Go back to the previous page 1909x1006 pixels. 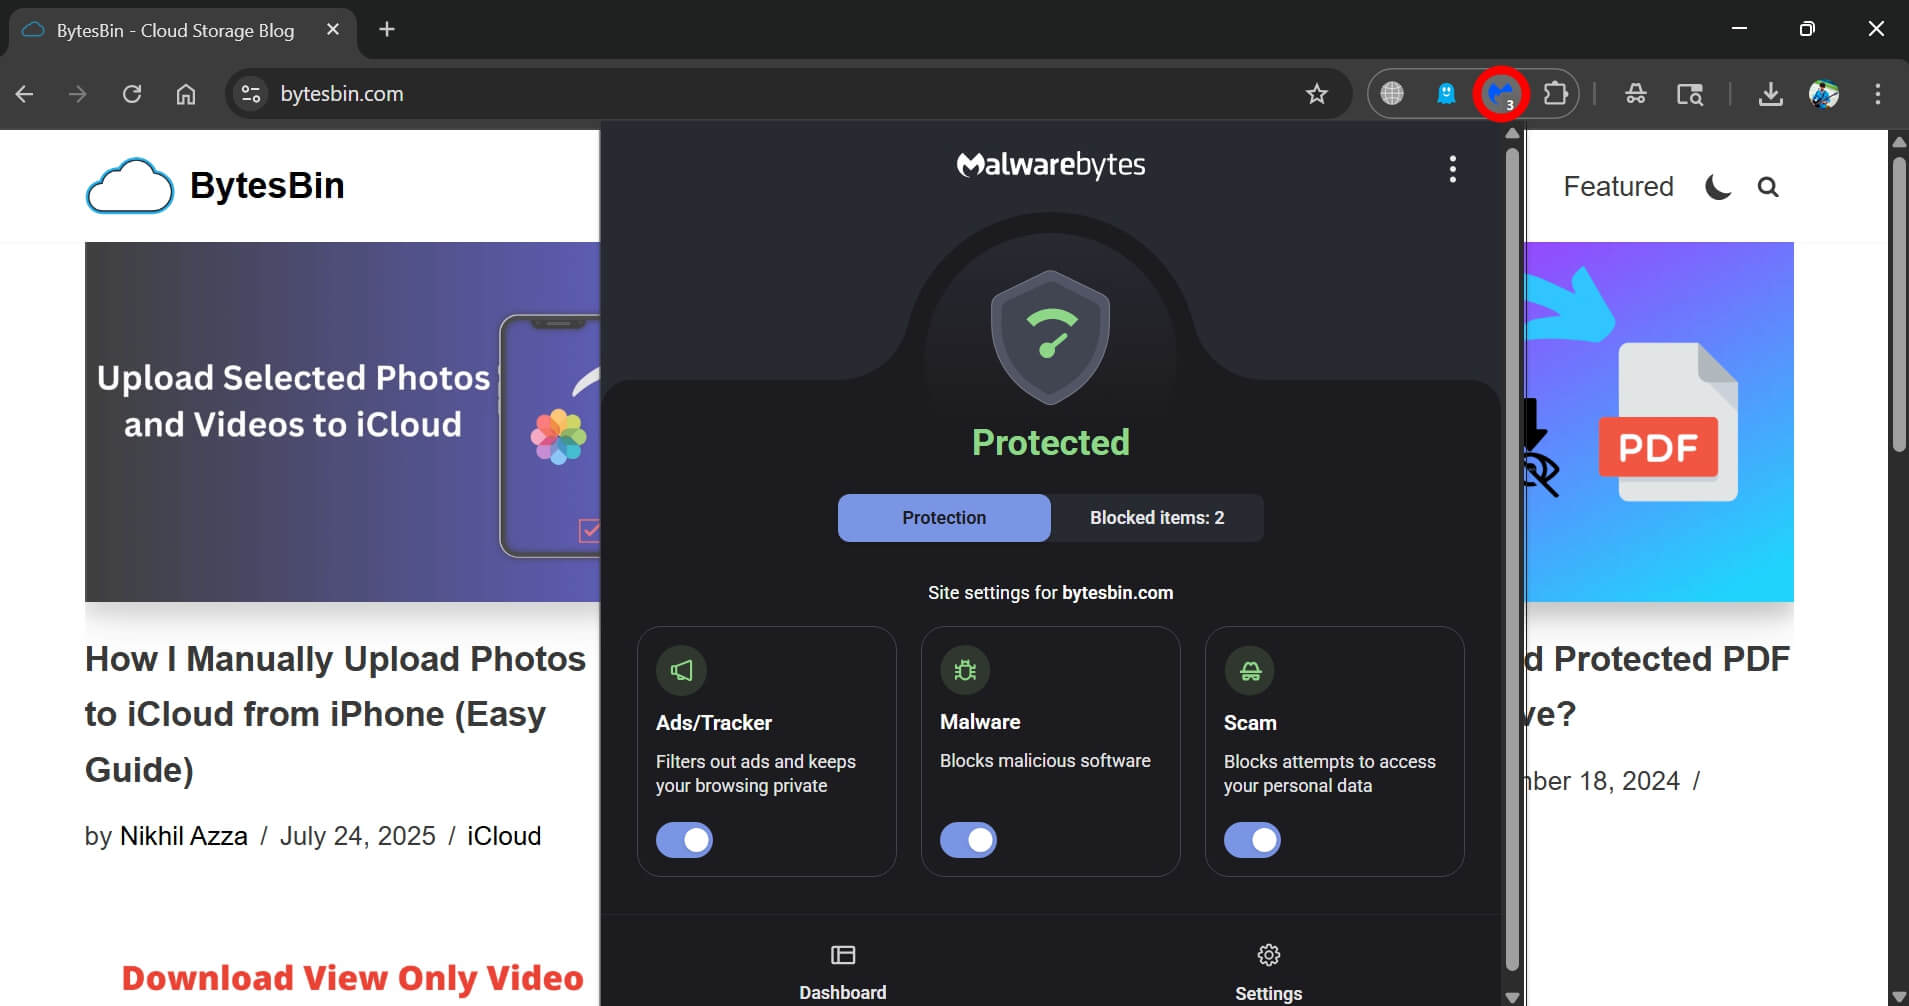click(x=25, y=94)
